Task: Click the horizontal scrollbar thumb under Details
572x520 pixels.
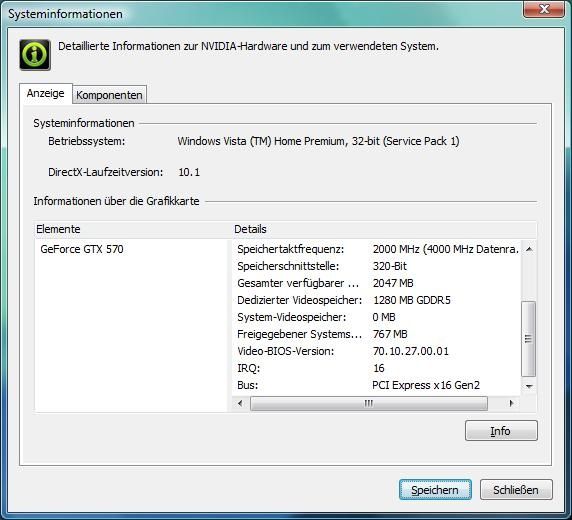Action: point(368,403)
